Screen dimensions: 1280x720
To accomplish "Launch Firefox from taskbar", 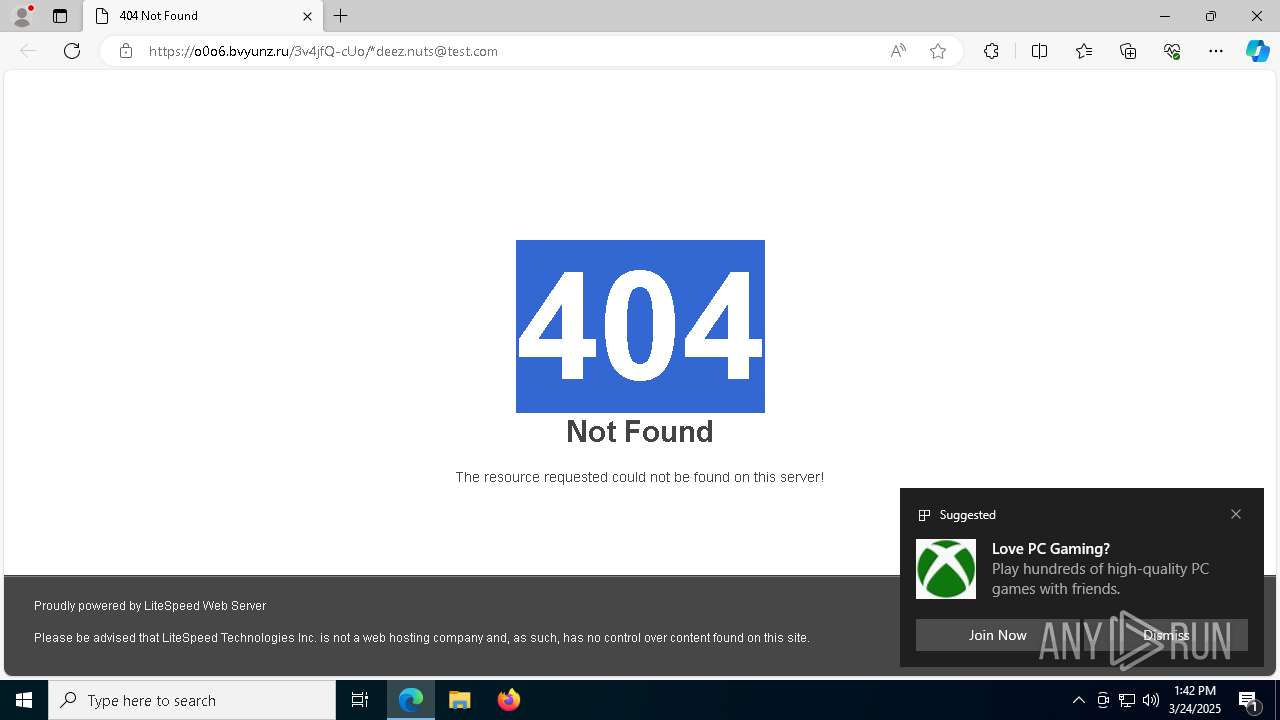I will coord(509,700).
